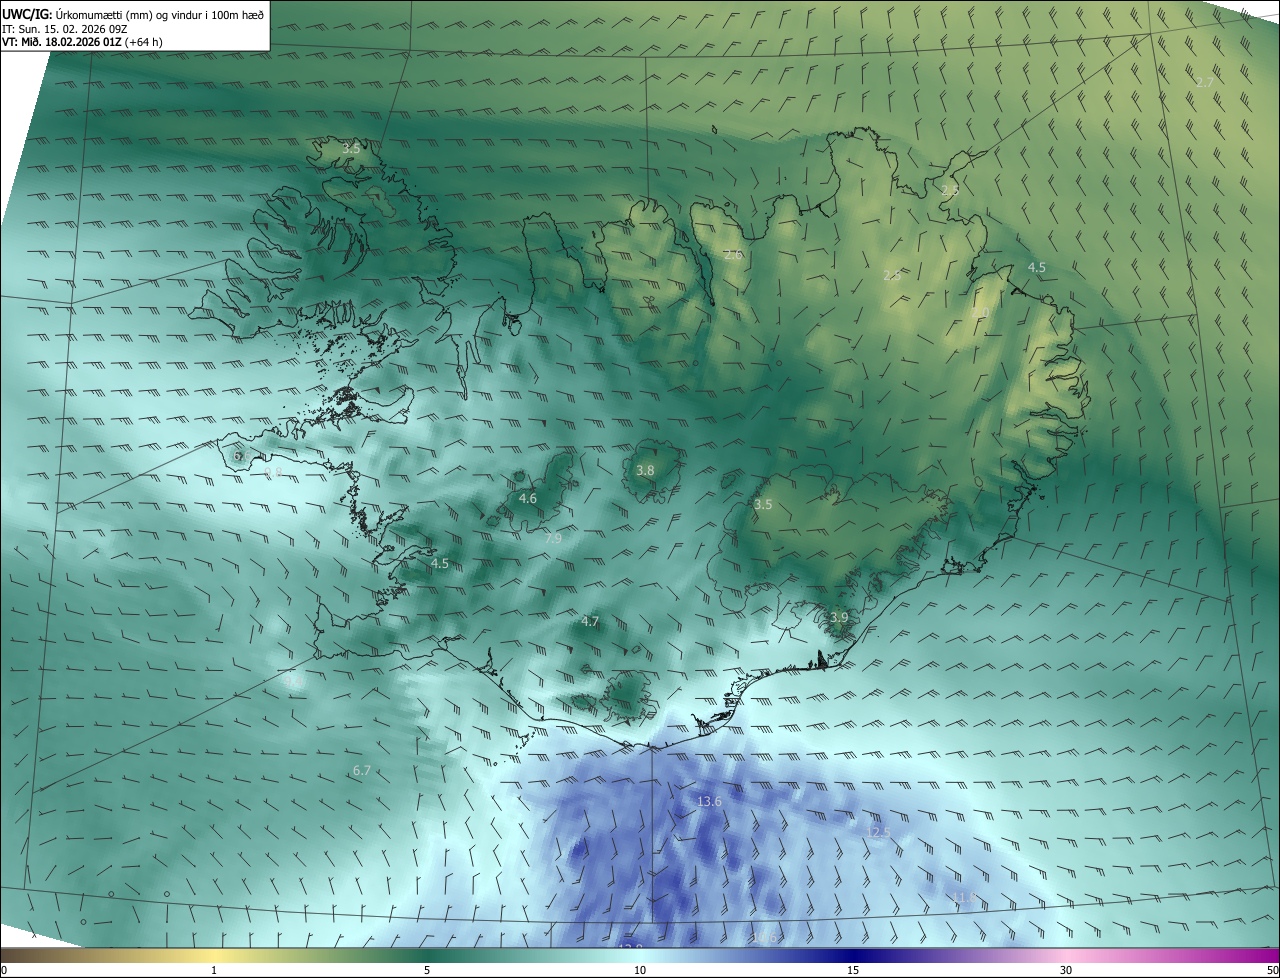
Task: Select the init time line "IT: Sun. 15. 02. 2026 09Z"
Action: (x=65, y=28)
